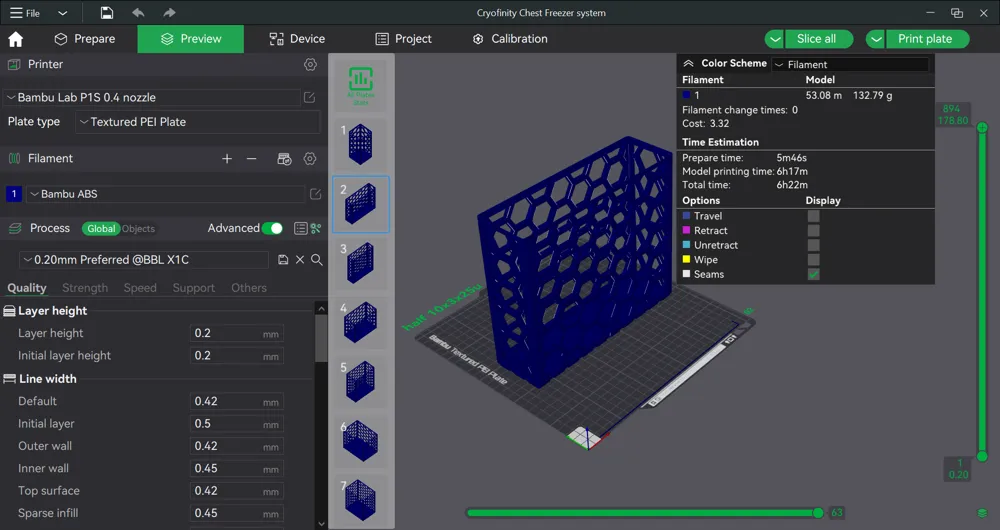
Task: Uncheck Seams display checkbox
Action: pyautogui.click(x=813, y=274)
